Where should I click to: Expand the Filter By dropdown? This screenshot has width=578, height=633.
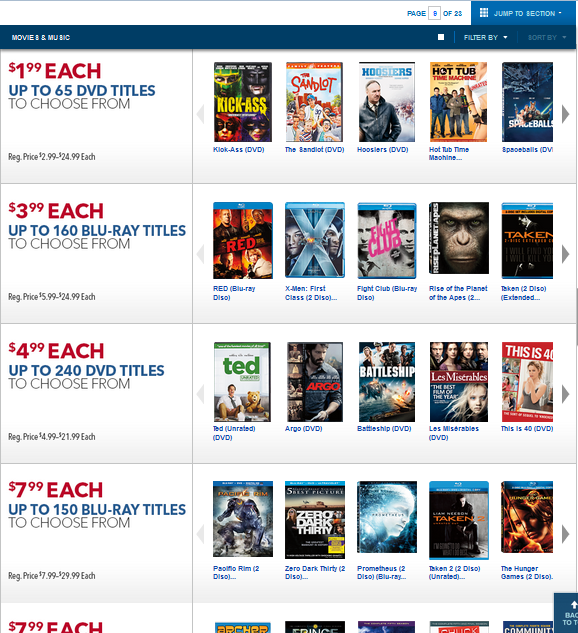(486, 38)
